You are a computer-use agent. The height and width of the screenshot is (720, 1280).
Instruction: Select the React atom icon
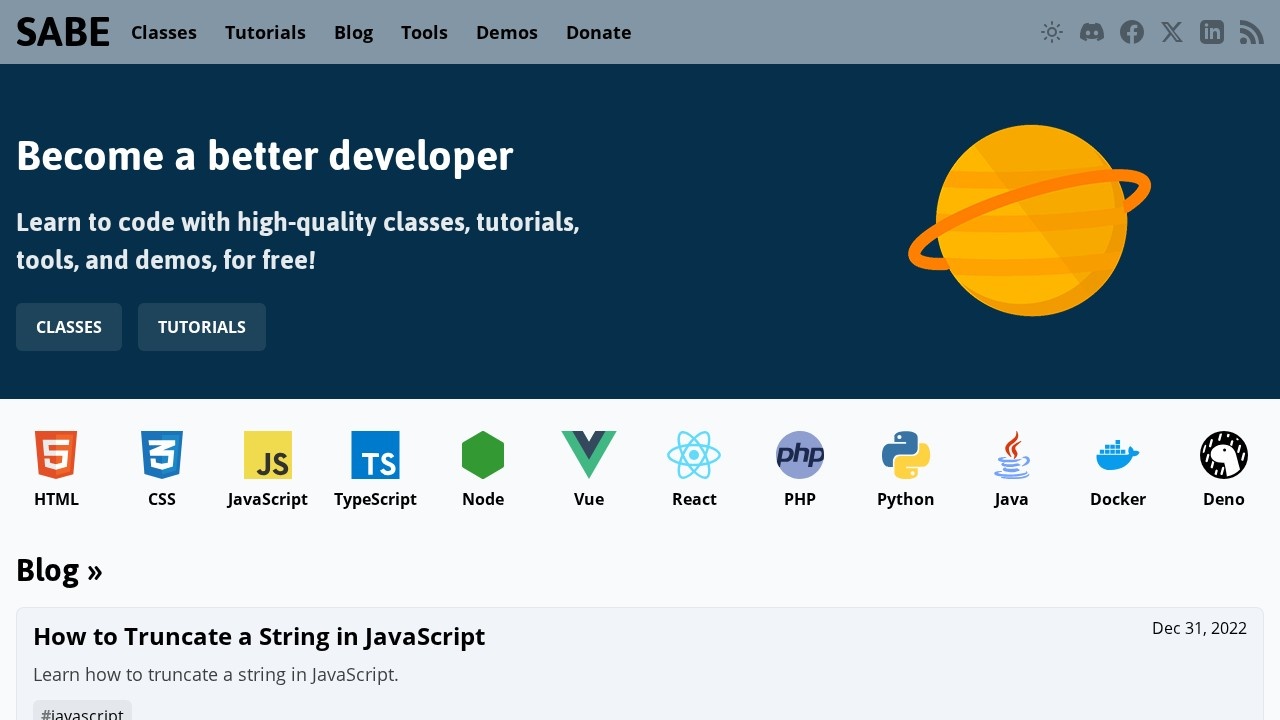694,455
